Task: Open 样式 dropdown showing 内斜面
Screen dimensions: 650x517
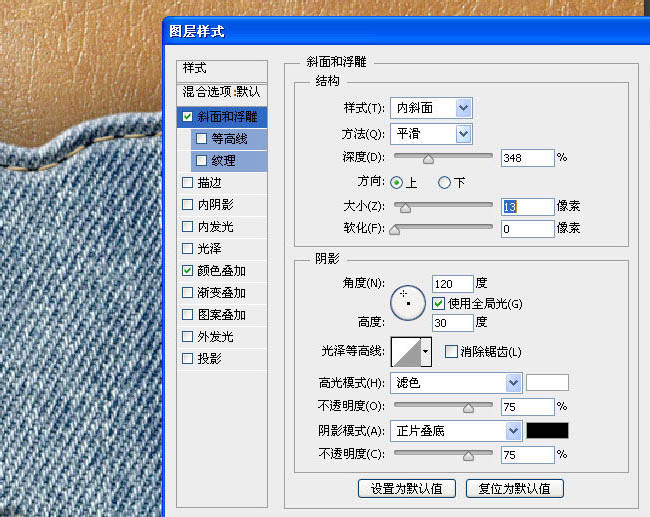Action: tap(431, 108)
